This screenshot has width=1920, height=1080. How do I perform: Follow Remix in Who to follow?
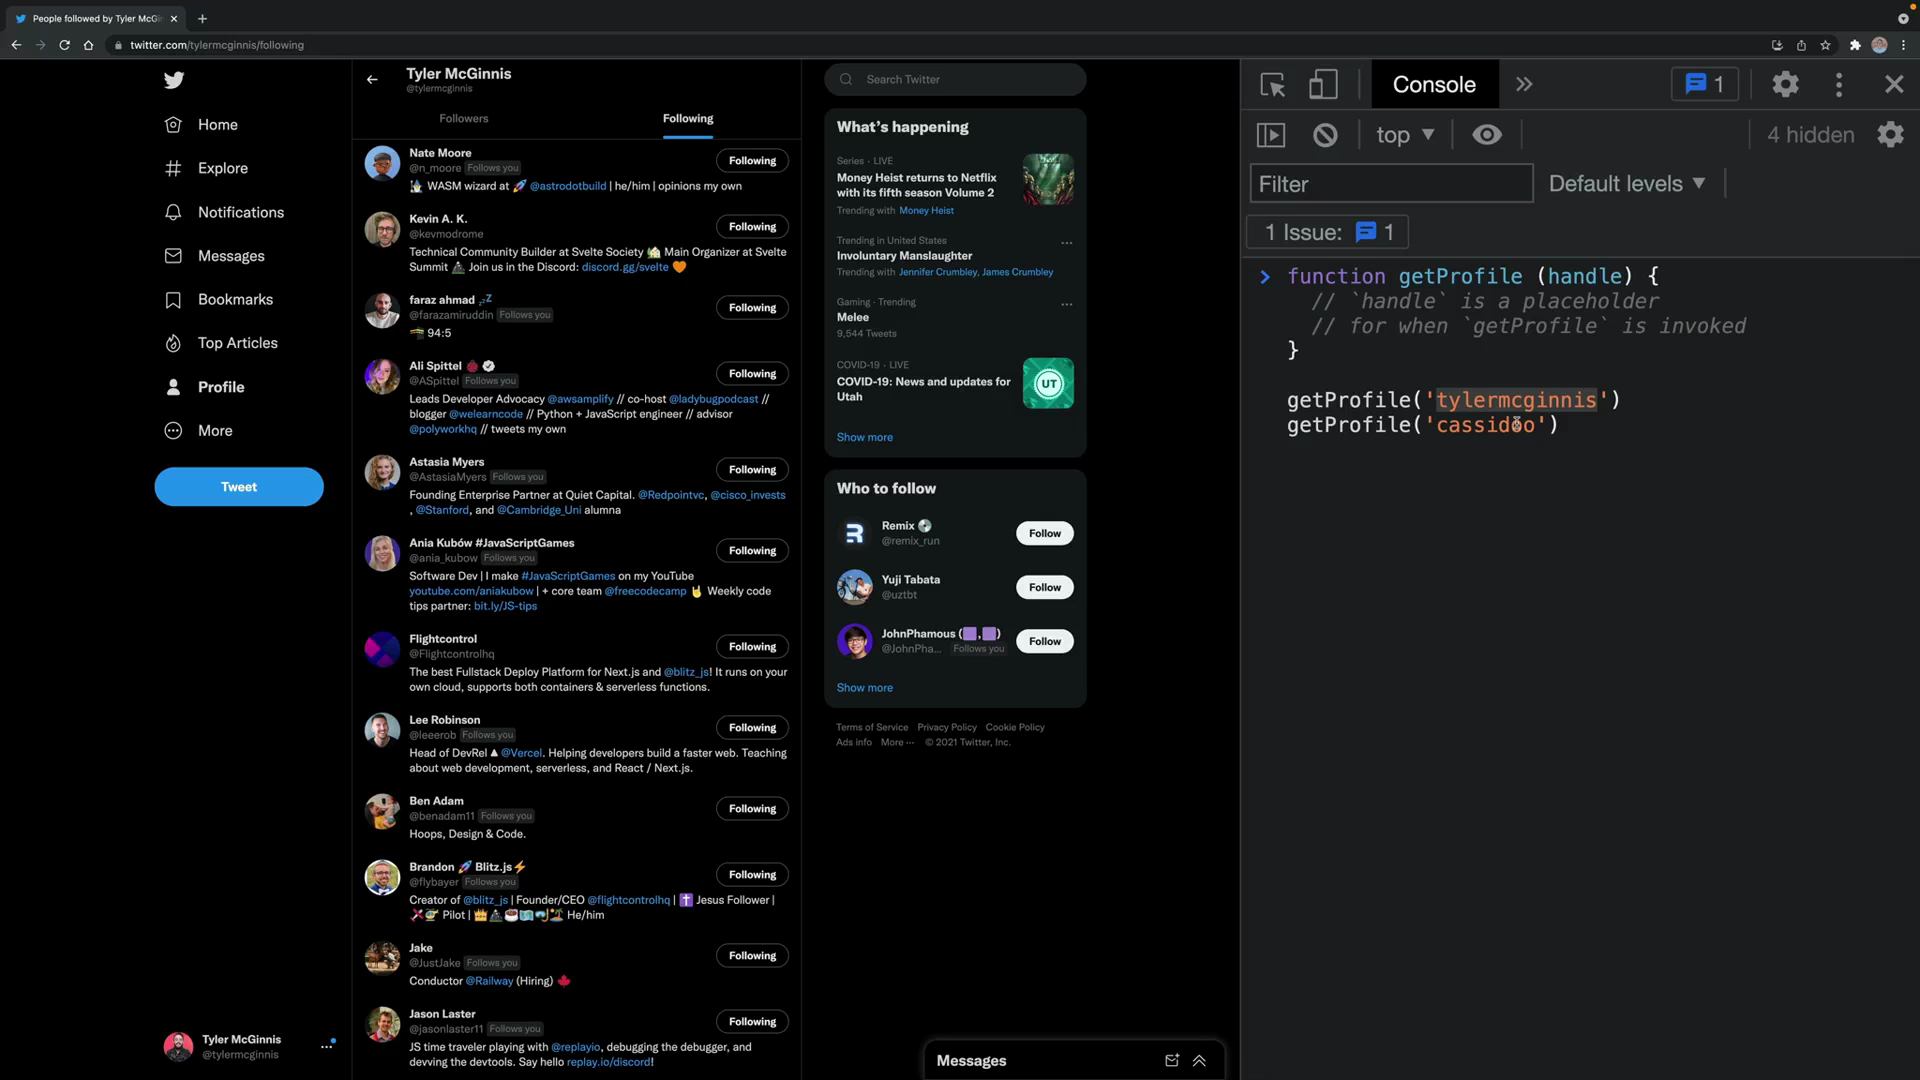tap(1045, 534)
